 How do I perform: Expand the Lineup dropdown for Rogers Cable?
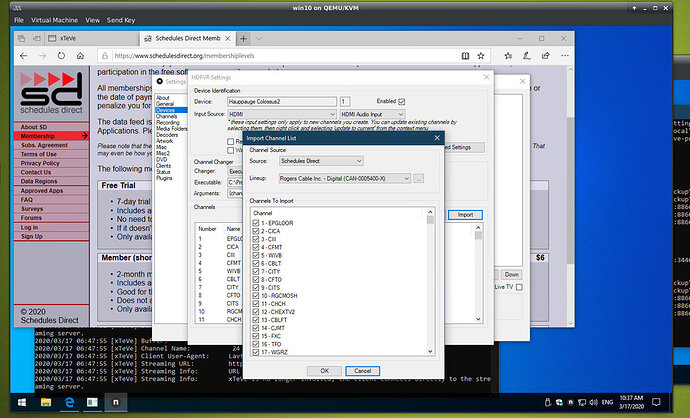(345, 177)
